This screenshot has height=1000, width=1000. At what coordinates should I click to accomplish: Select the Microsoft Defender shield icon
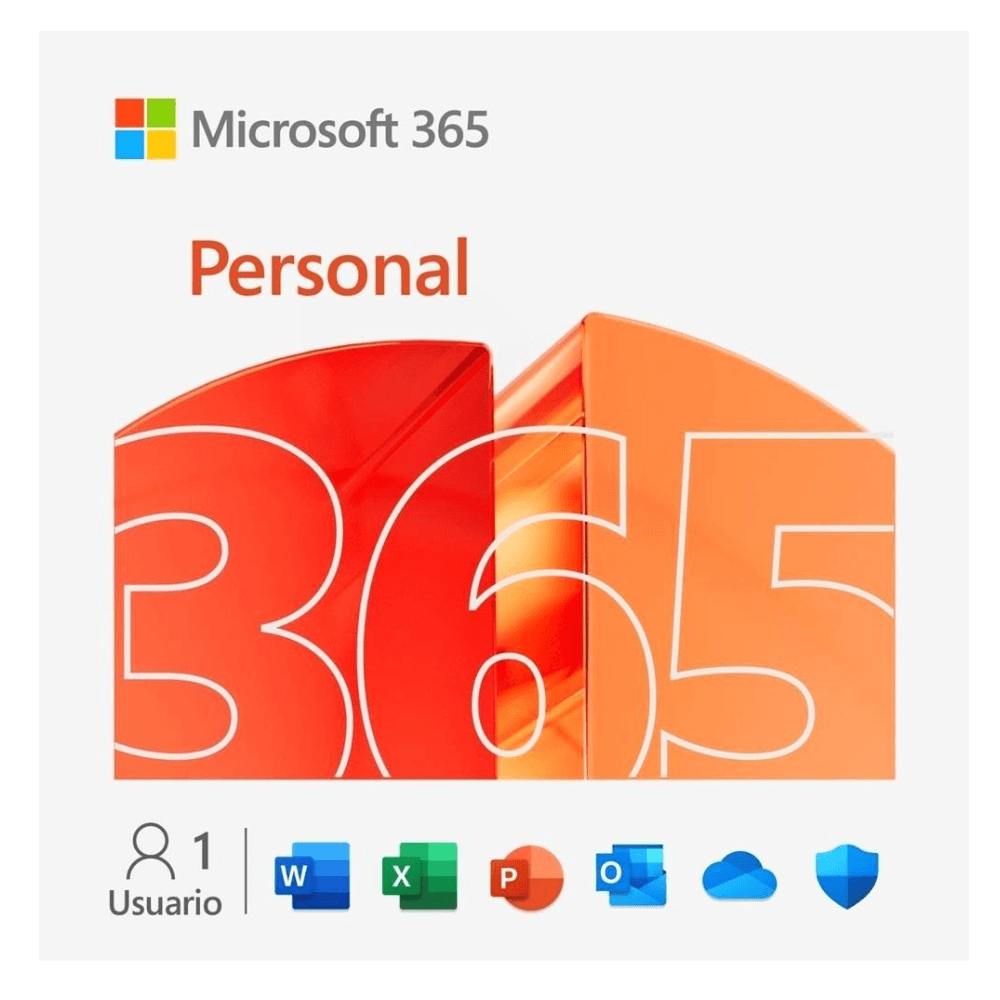click(x=847, y=876)
